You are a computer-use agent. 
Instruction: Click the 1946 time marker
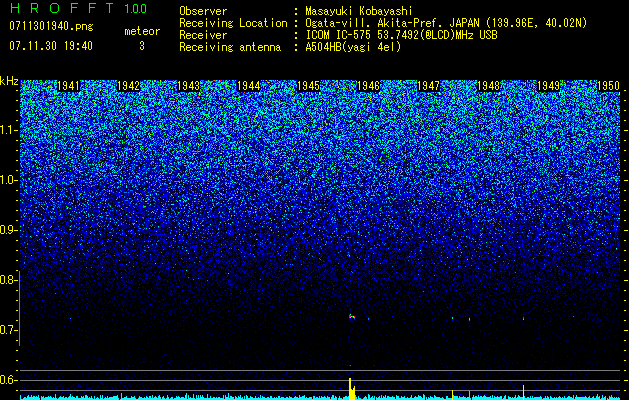368,86
